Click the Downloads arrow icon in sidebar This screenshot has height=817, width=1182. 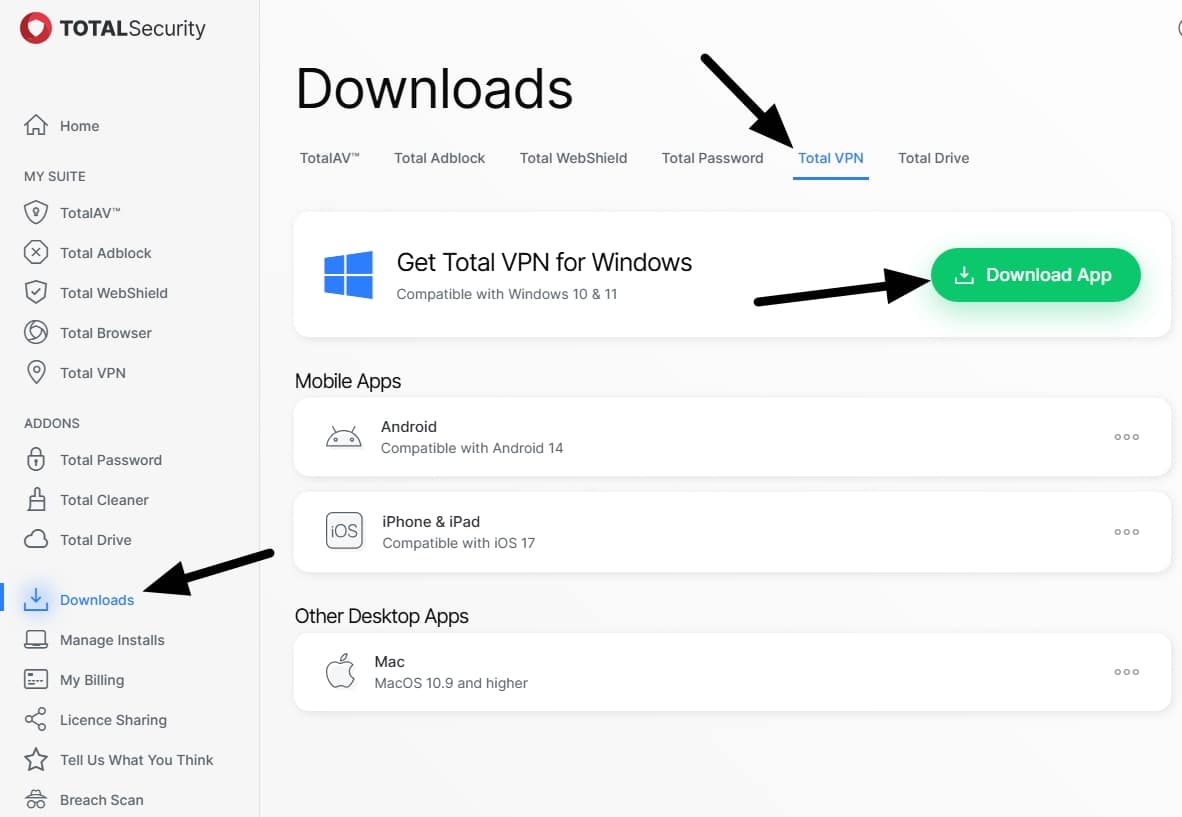pos(35,599)
